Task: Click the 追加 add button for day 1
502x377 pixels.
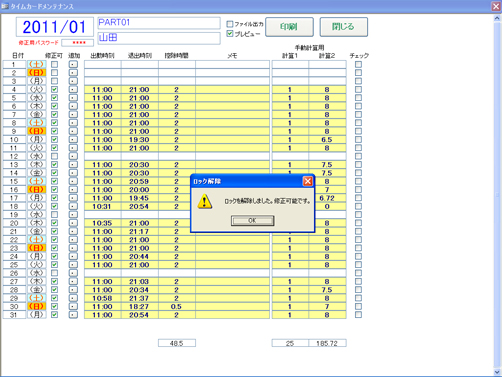Action: pos(73,64)
